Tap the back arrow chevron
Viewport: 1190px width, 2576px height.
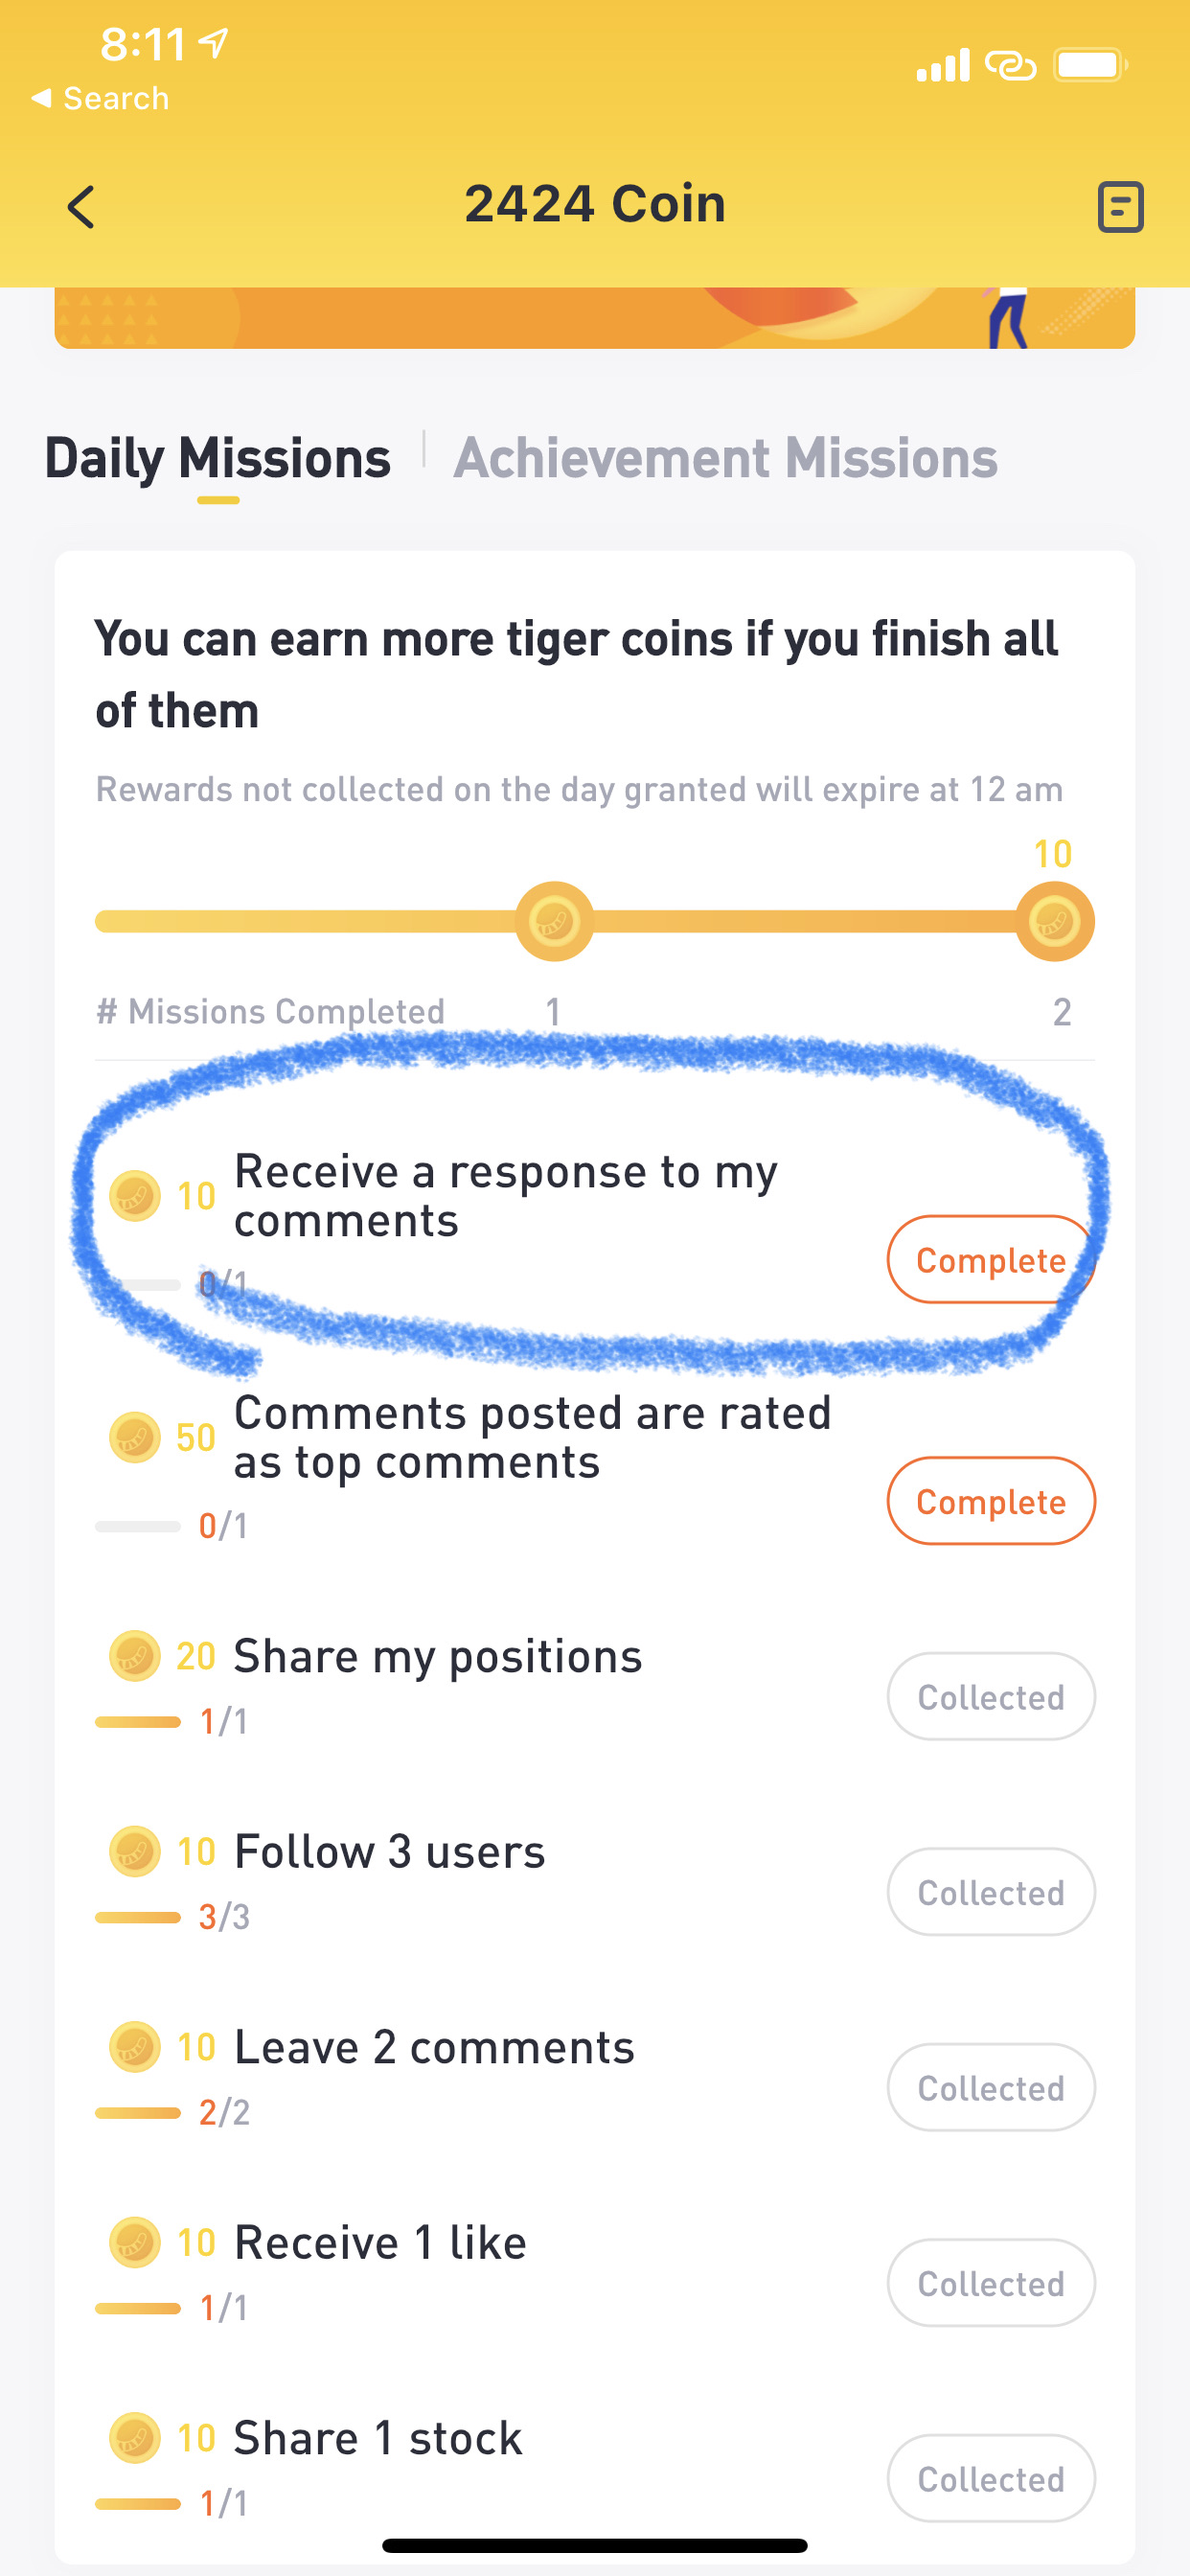81,207
